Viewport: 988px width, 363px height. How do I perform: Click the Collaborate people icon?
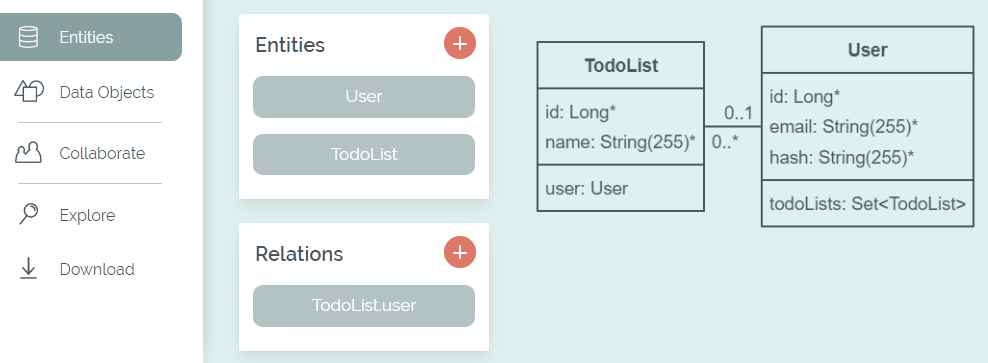click(28, 153)
